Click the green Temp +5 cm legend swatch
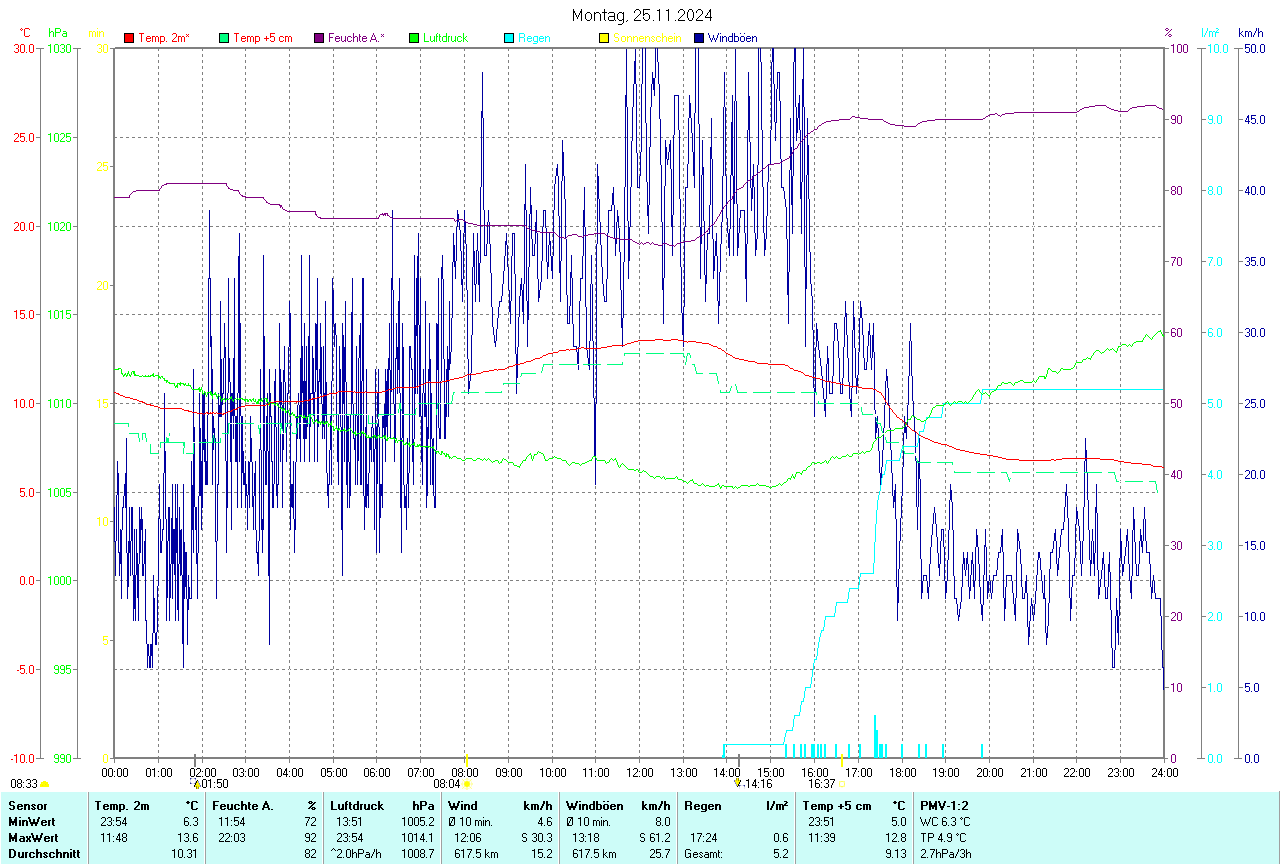This screenshot has width=1280, height=864. [x=224, y=38]
